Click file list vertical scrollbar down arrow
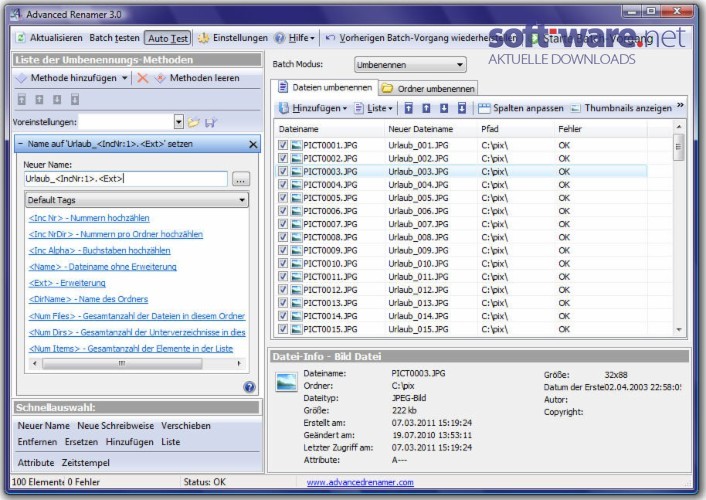This screenshot has width=706, height=500. tap(679, 330)
